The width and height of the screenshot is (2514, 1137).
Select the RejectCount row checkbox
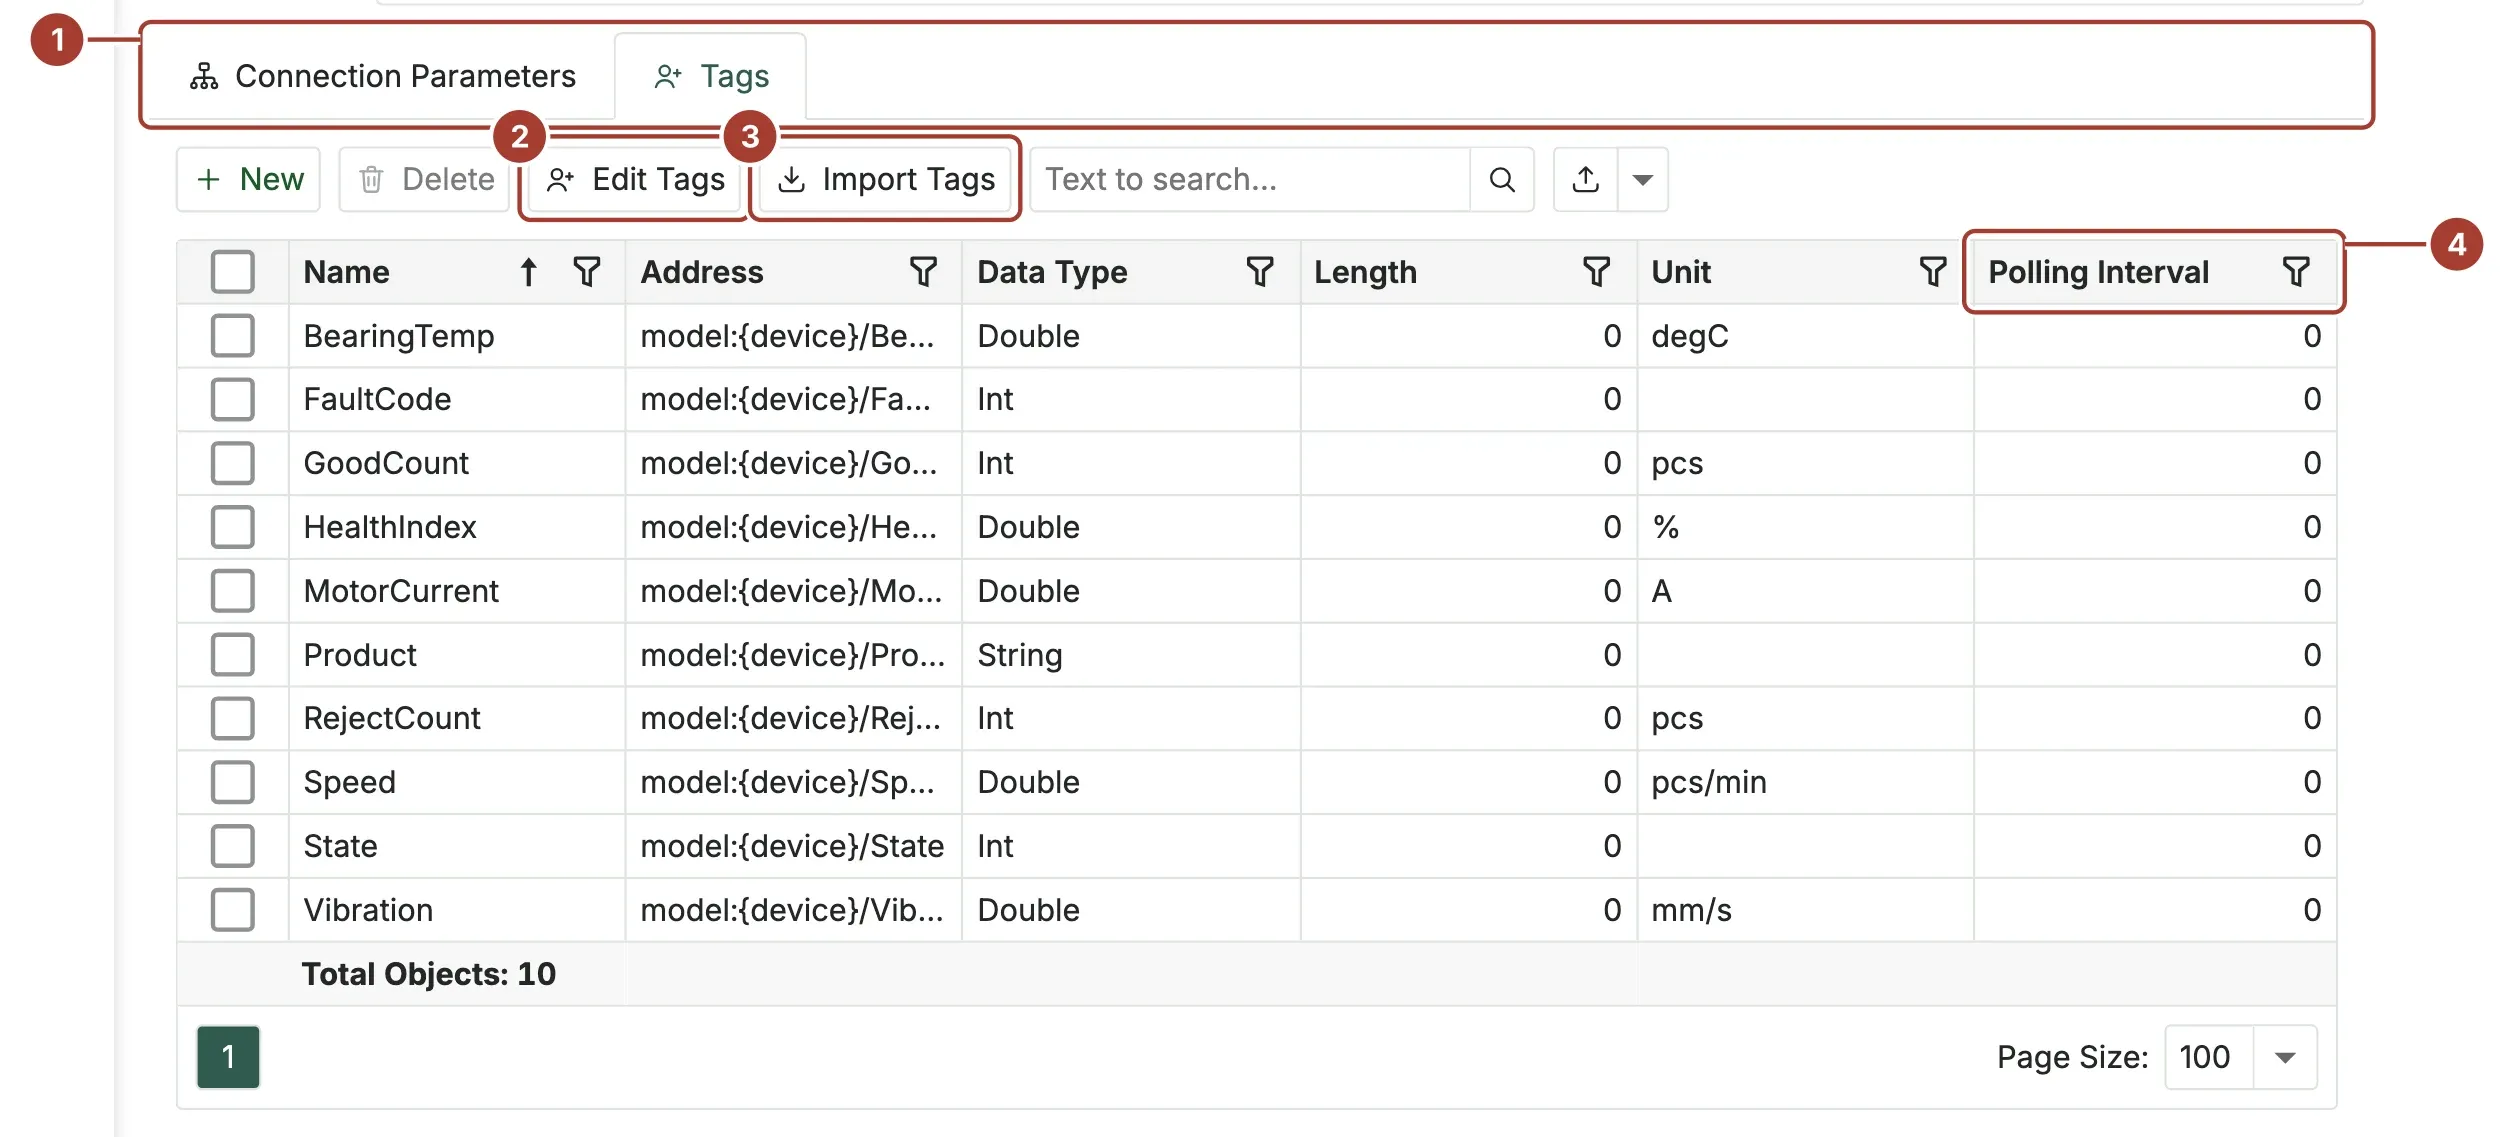233,718
